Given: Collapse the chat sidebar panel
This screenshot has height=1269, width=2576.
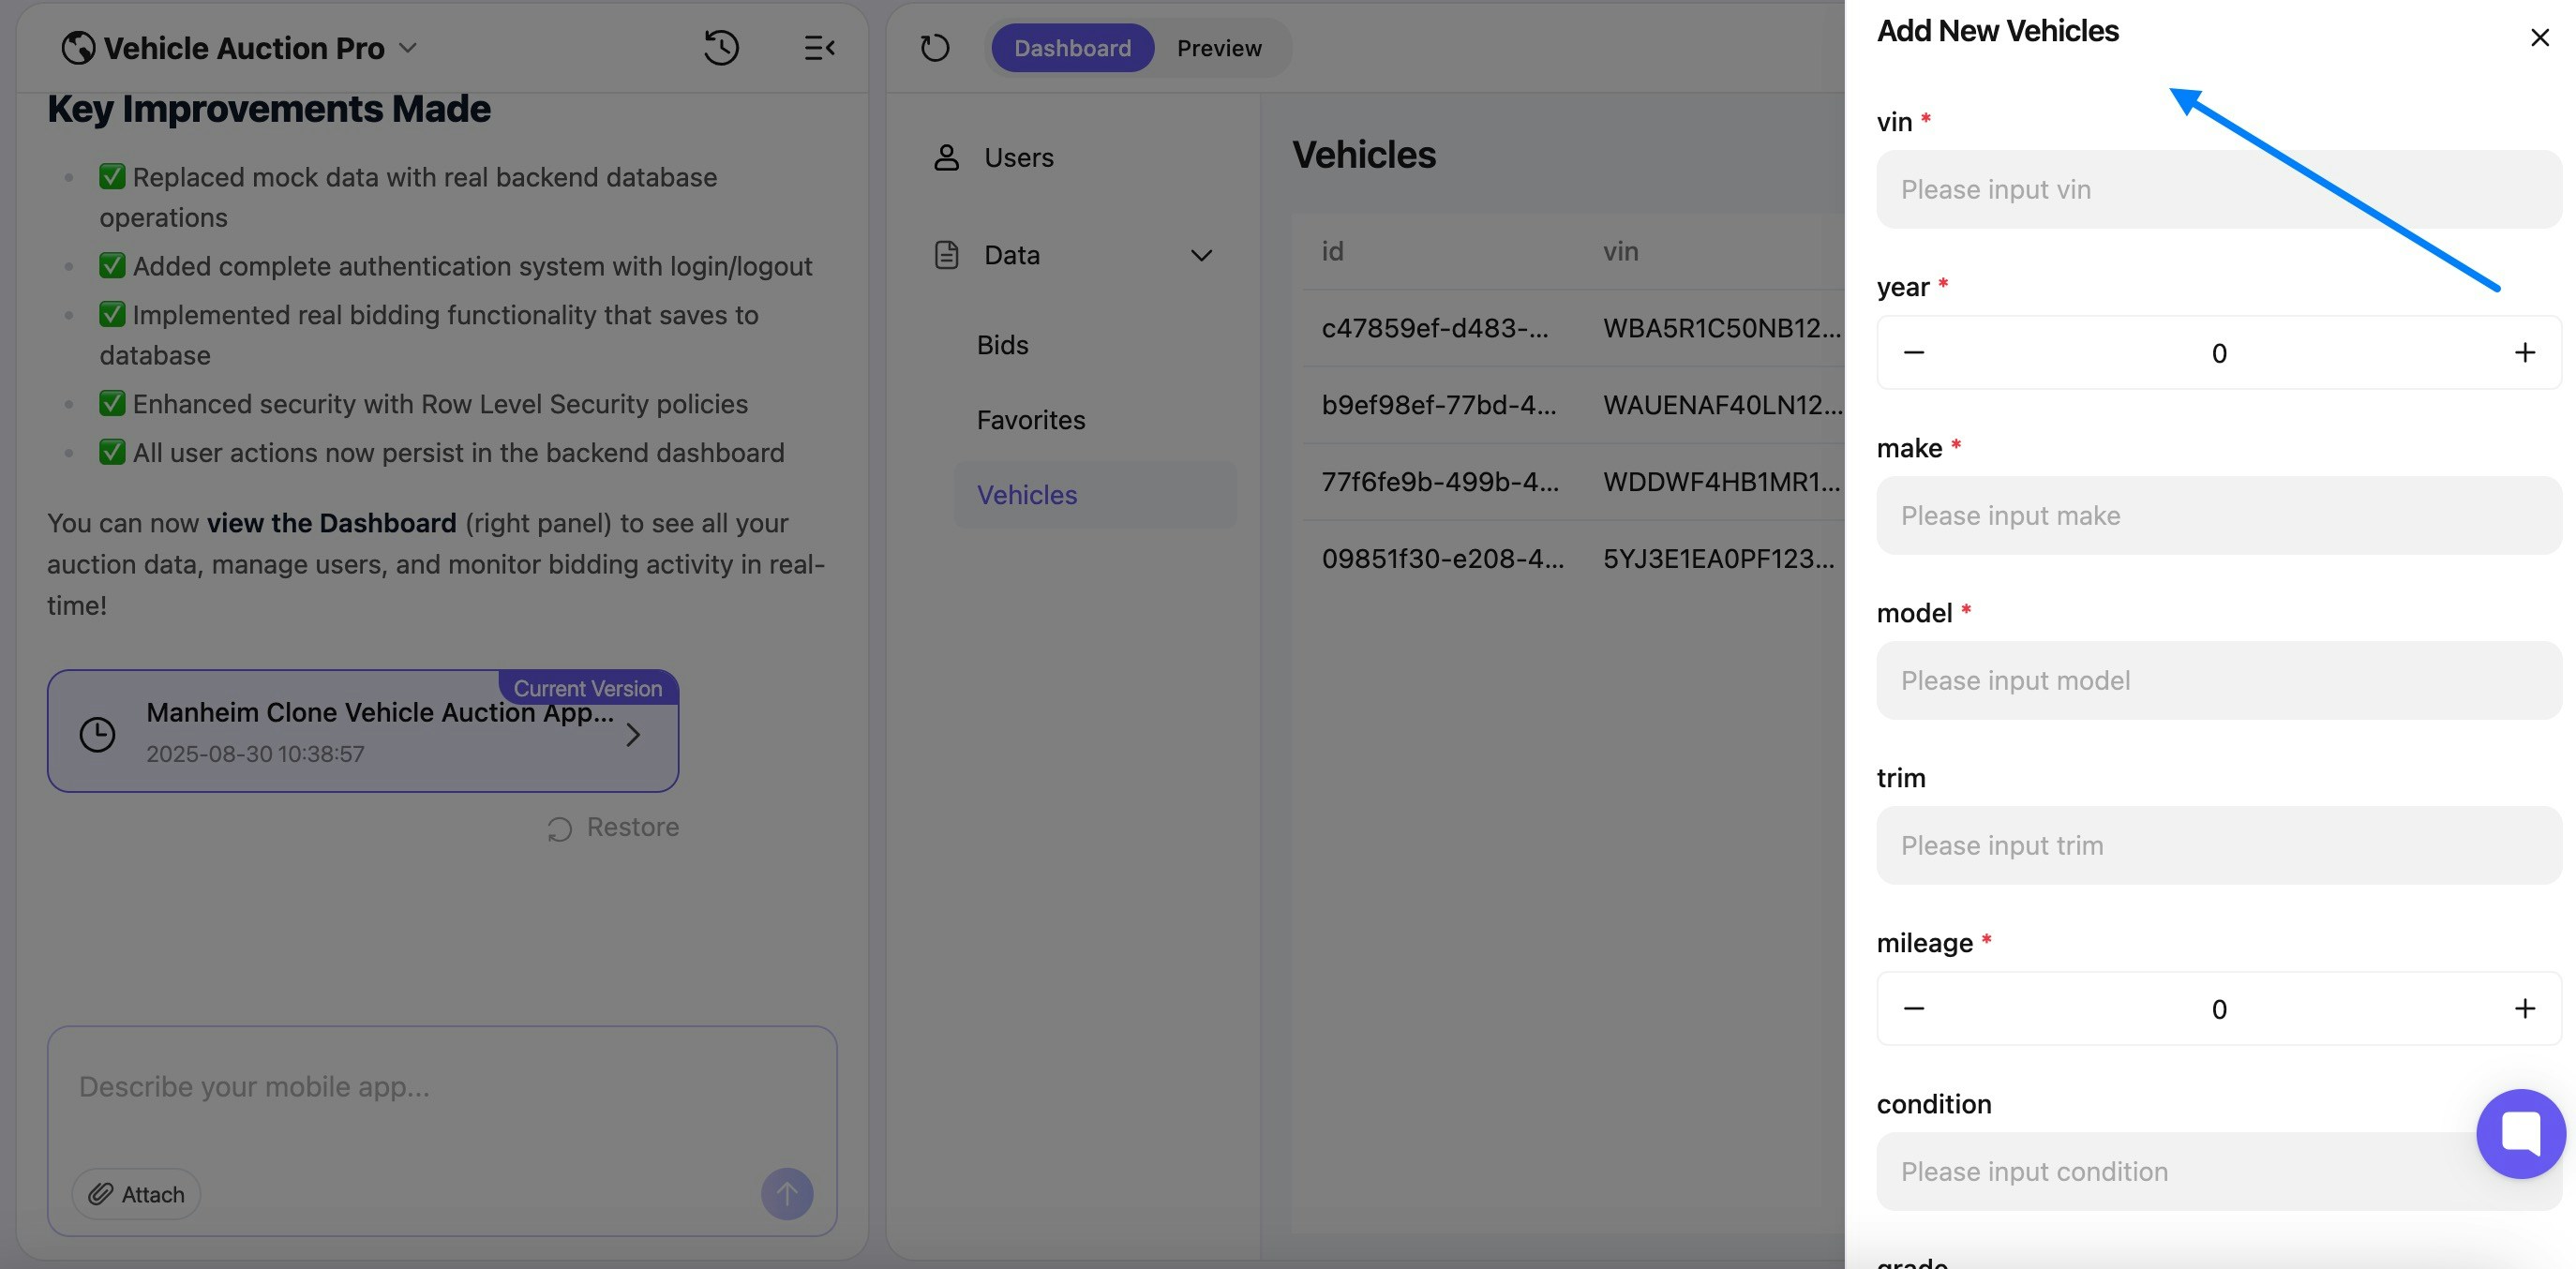Looking at the screenshot, I should coord(820,47).
